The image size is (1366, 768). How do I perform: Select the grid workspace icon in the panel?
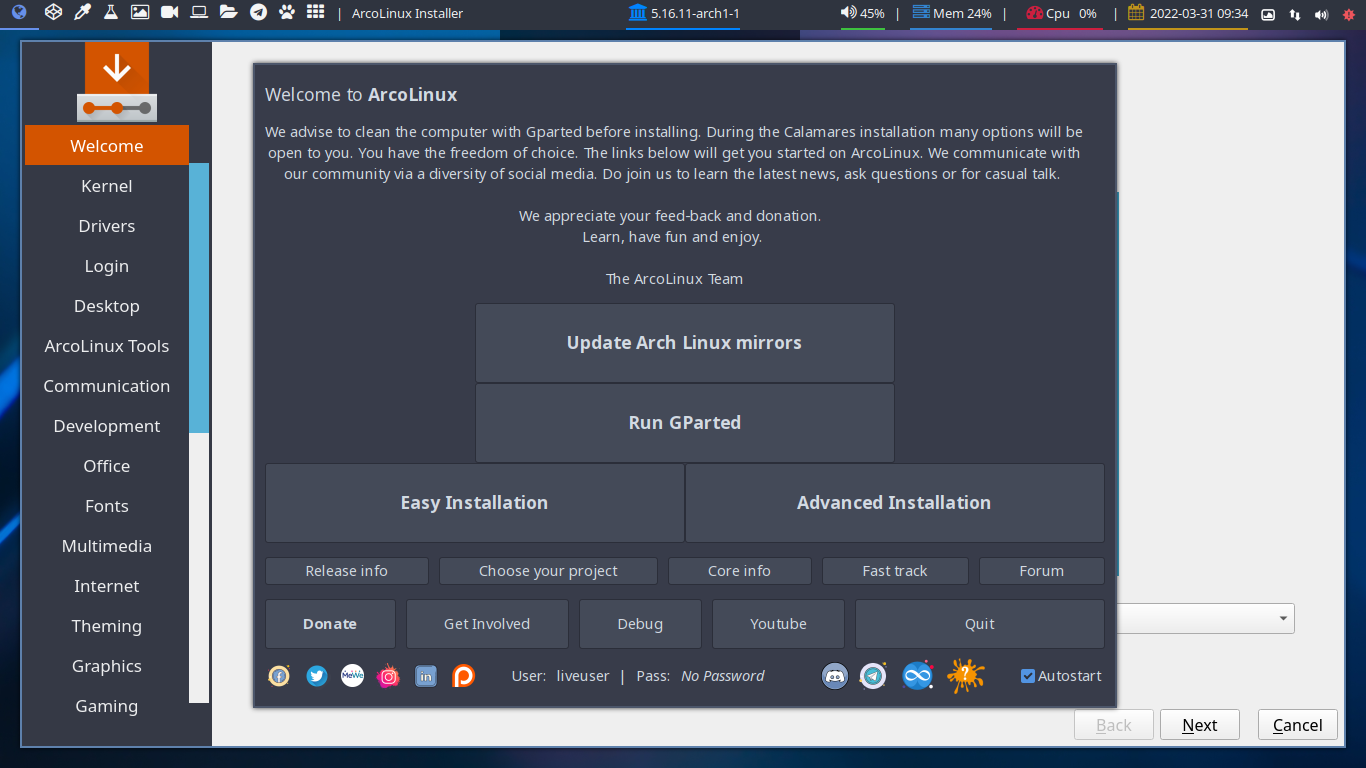tap(316, 13)
